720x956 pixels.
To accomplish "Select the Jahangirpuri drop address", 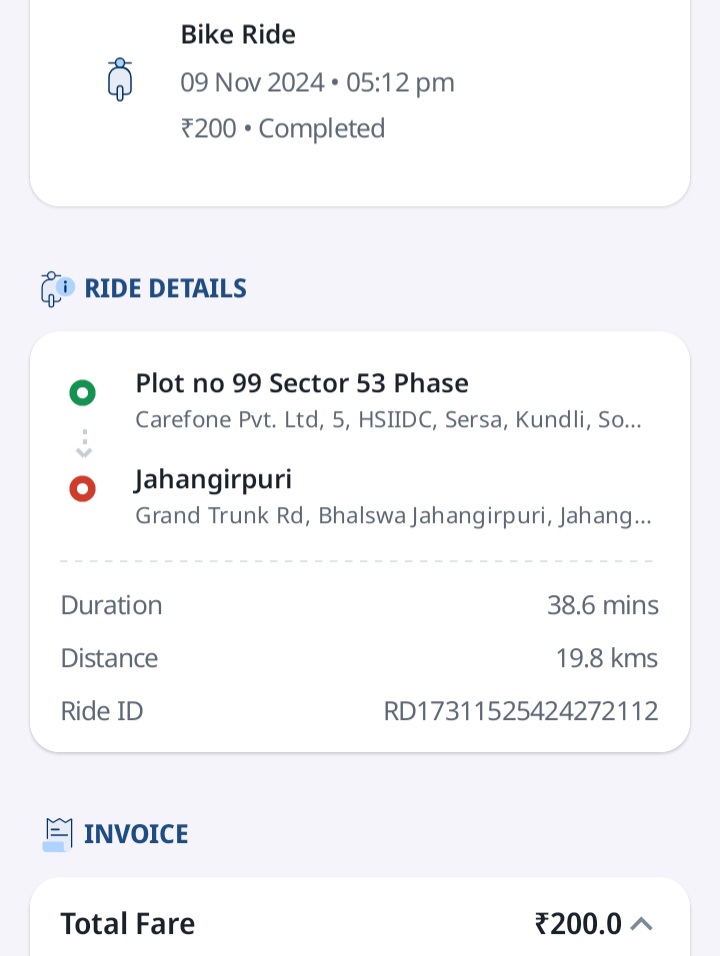I will [213, 480].
